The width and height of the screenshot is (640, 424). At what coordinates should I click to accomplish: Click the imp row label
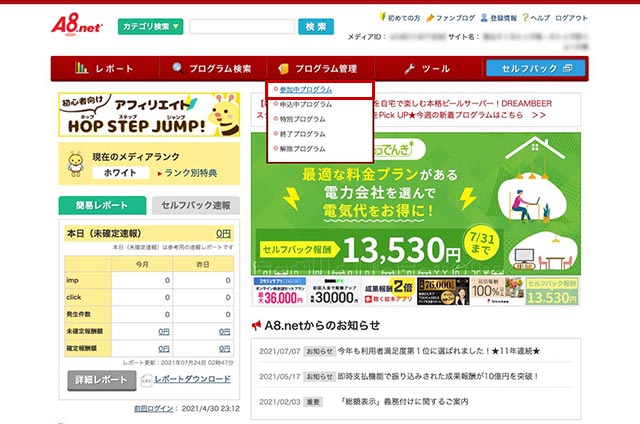72,280
